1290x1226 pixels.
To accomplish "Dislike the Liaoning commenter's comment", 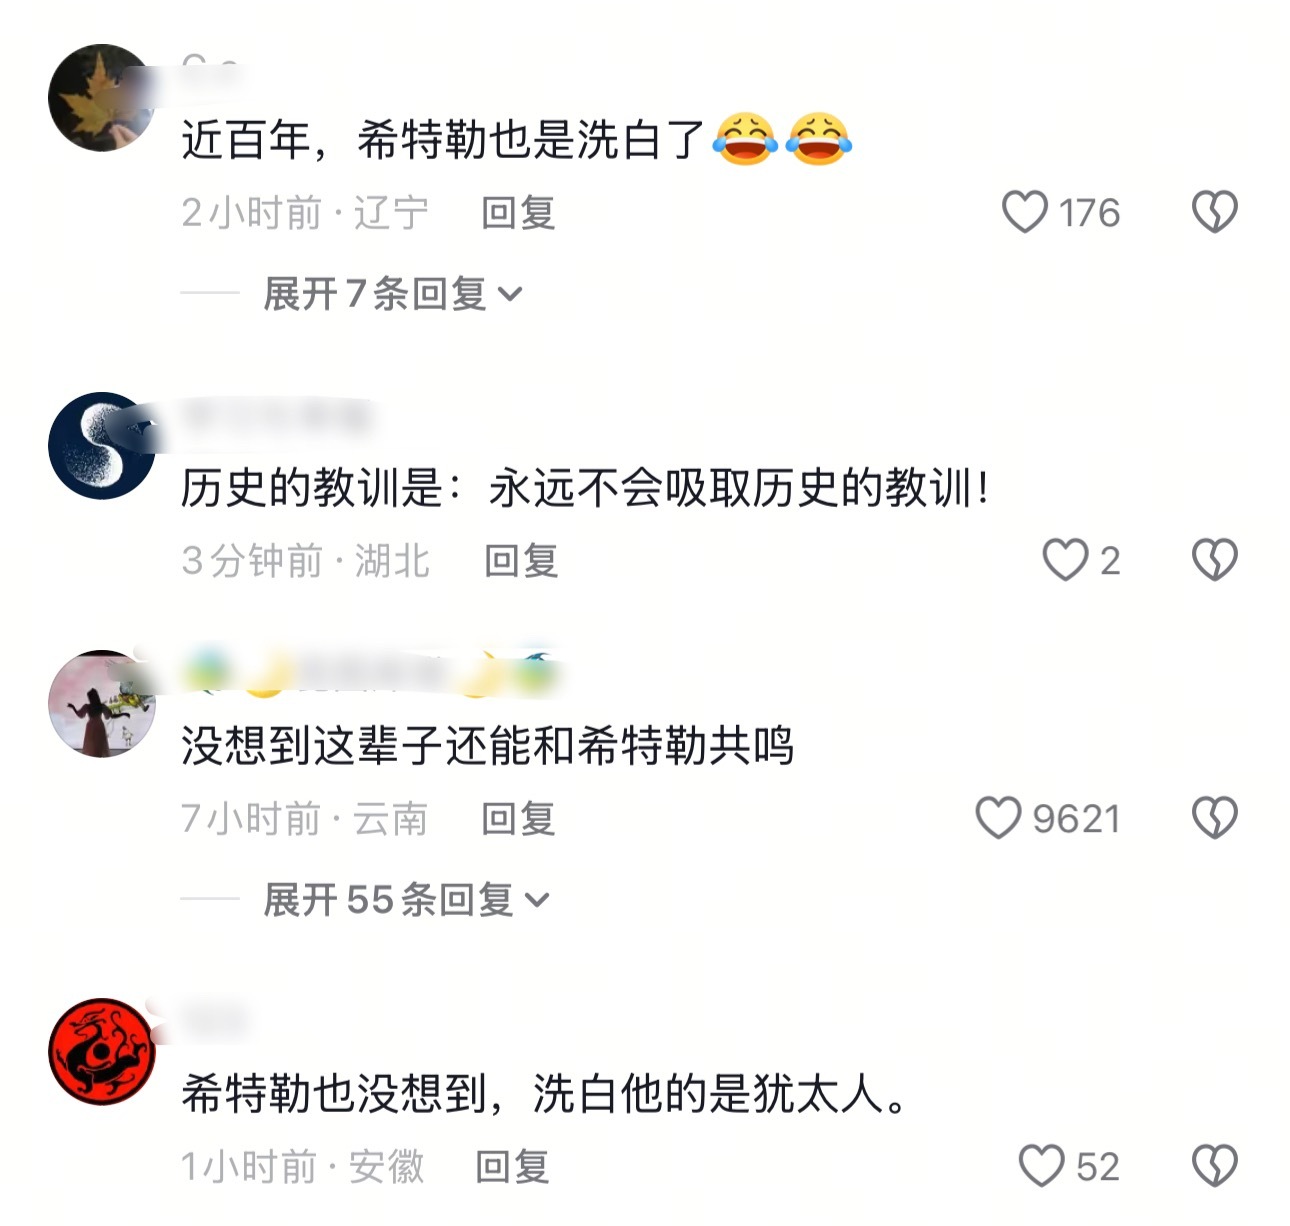I will point(1215,212).
